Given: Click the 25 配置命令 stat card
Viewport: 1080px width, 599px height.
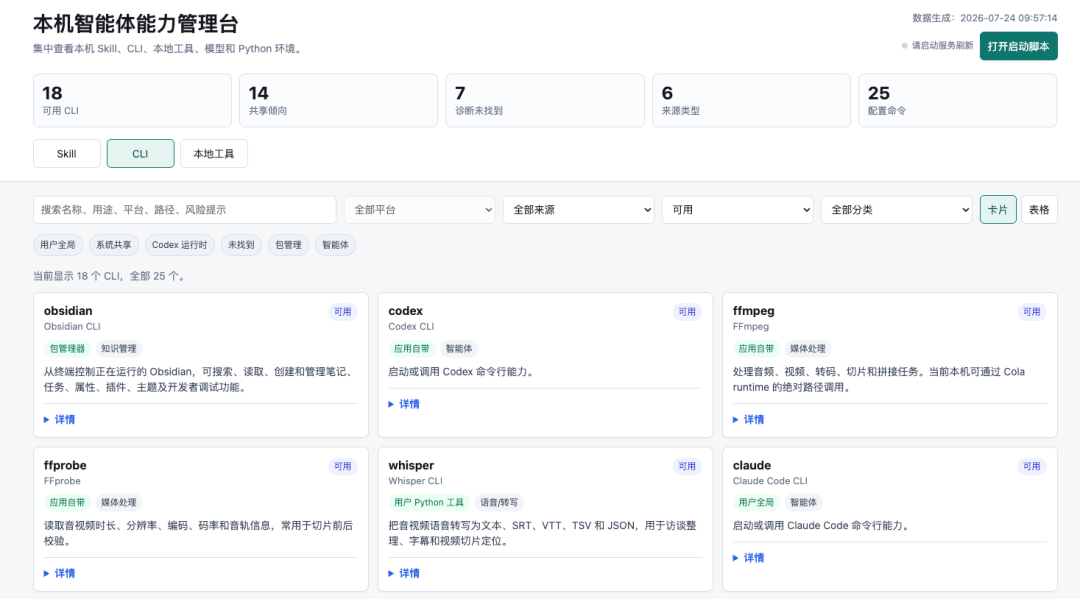Looking at the screenshot, I should point(957,101).
